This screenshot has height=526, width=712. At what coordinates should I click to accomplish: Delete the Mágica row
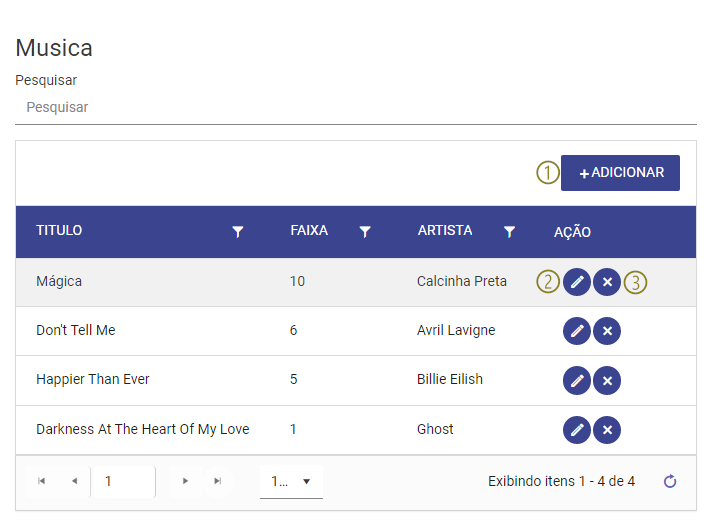pos(607,282)
